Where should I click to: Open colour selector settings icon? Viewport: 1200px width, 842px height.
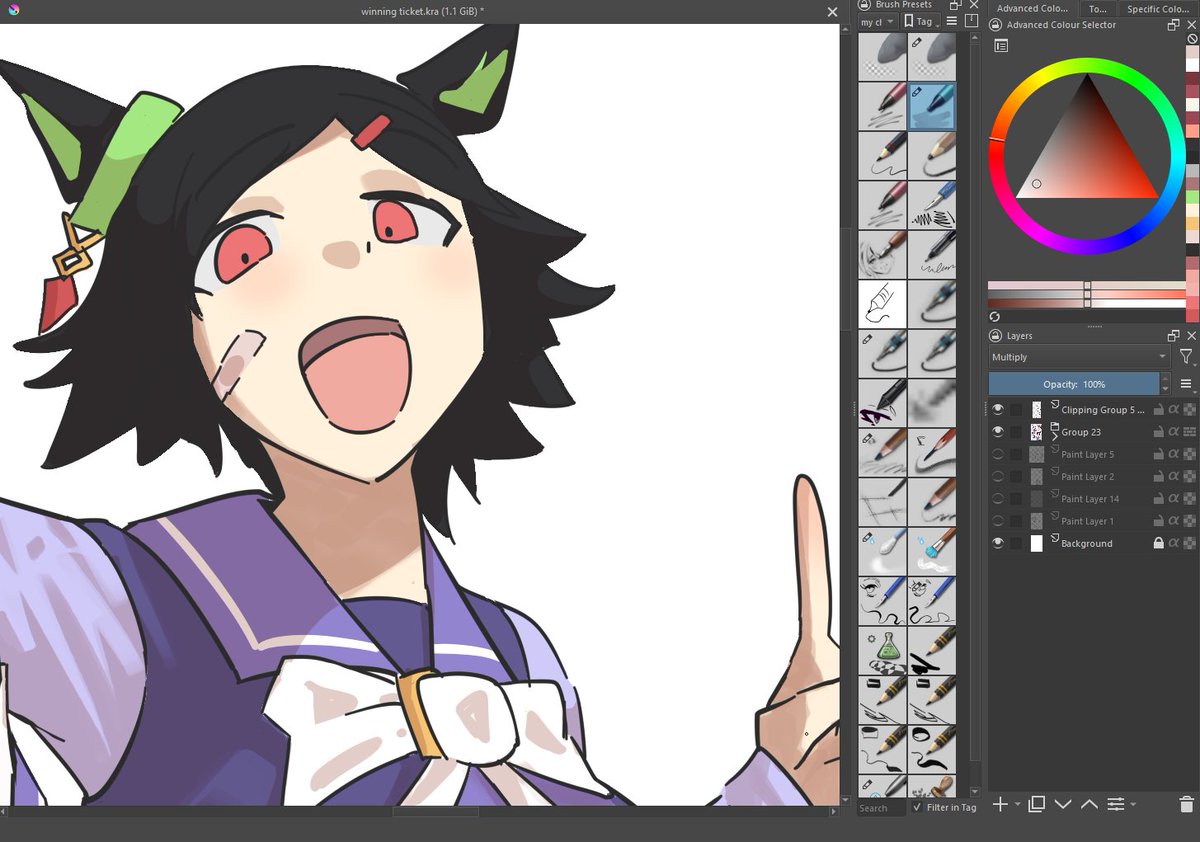1001,45
